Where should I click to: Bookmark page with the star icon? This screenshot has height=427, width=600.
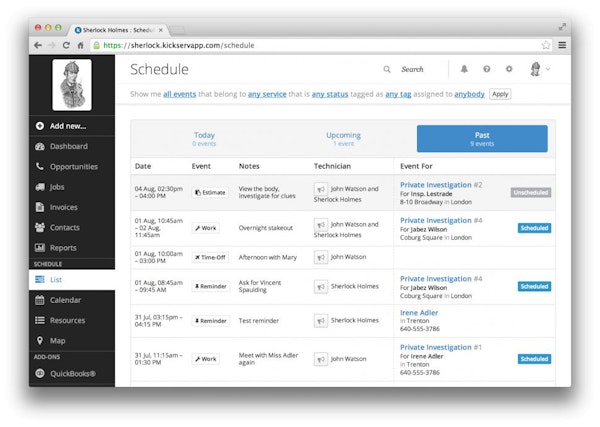[546, 45]
